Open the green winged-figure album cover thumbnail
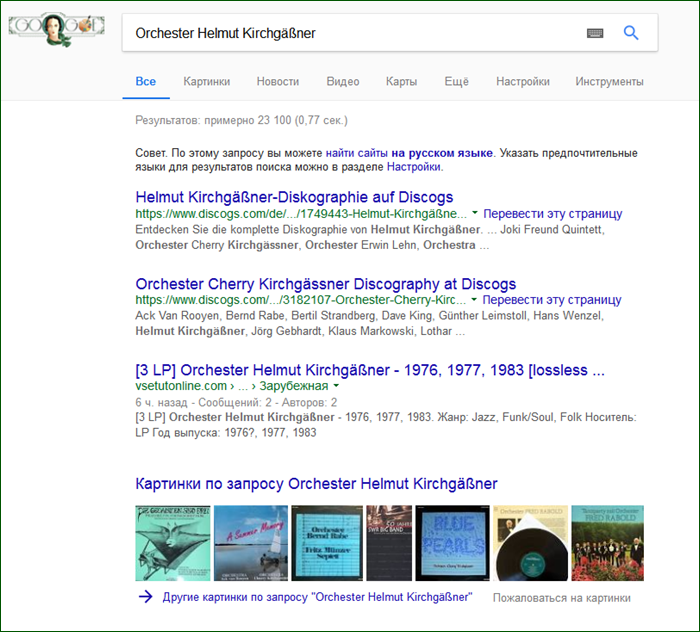The height and width of the screenshot is (632, 700). pos(173,543)
